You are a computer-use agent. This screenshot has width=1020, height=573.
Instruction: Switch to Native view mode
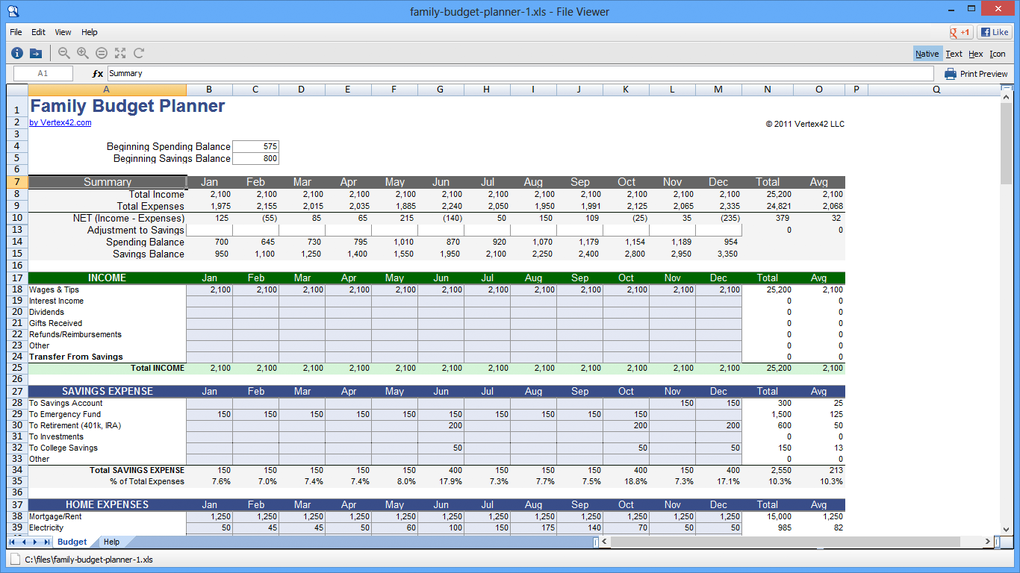927,54
